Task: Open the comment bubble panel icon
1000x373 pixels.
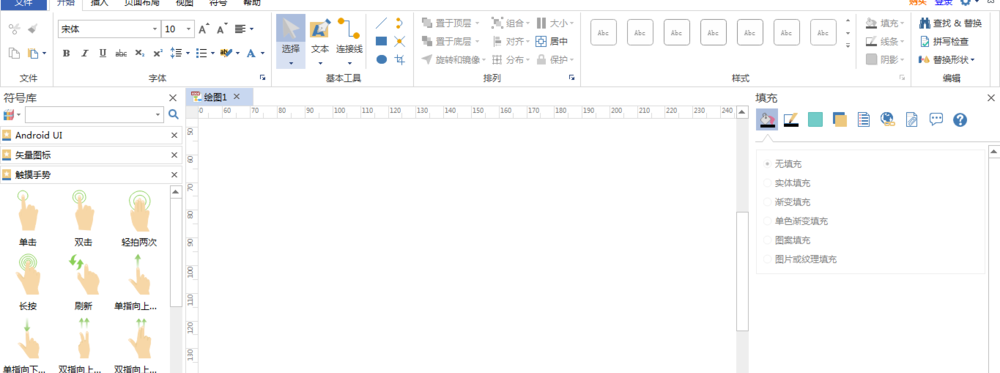Action: [936, 119]
